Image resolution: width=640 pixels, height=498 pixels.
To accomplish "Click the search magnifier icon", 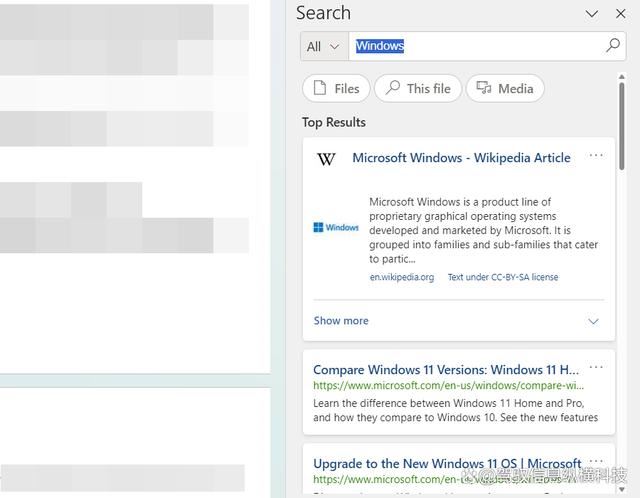I will tap(613, 46).
